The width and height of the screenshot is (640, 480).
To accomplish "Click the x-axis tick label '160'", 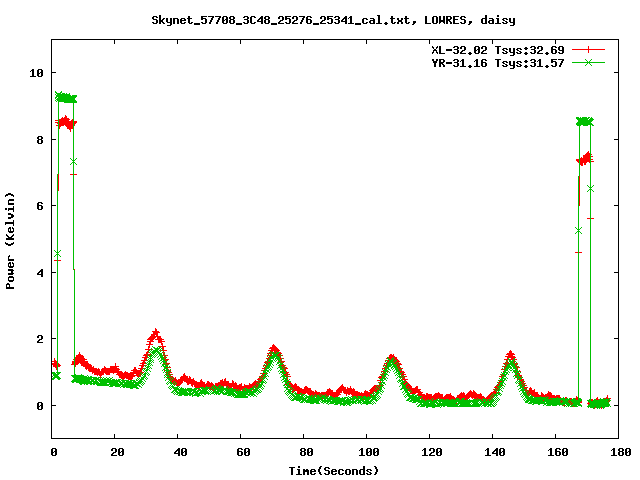I will coord(558,452).
